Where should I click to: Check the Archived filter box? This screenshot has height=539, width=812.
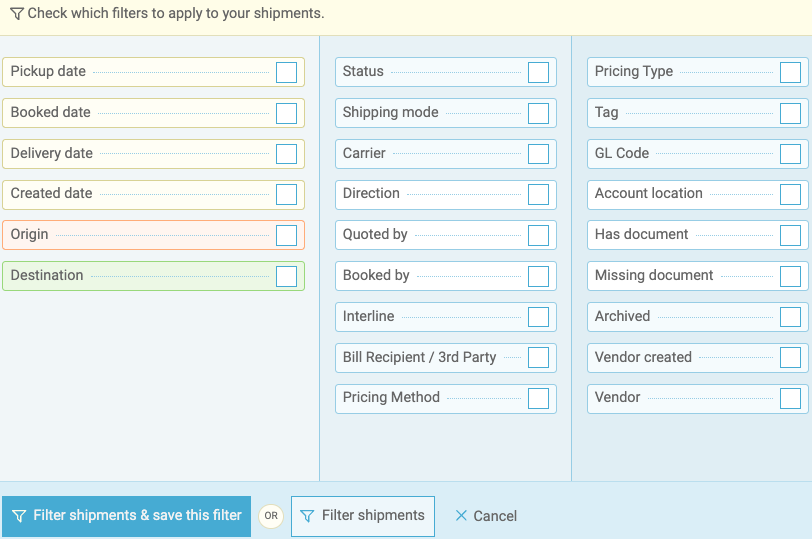(x=790, y=317)
